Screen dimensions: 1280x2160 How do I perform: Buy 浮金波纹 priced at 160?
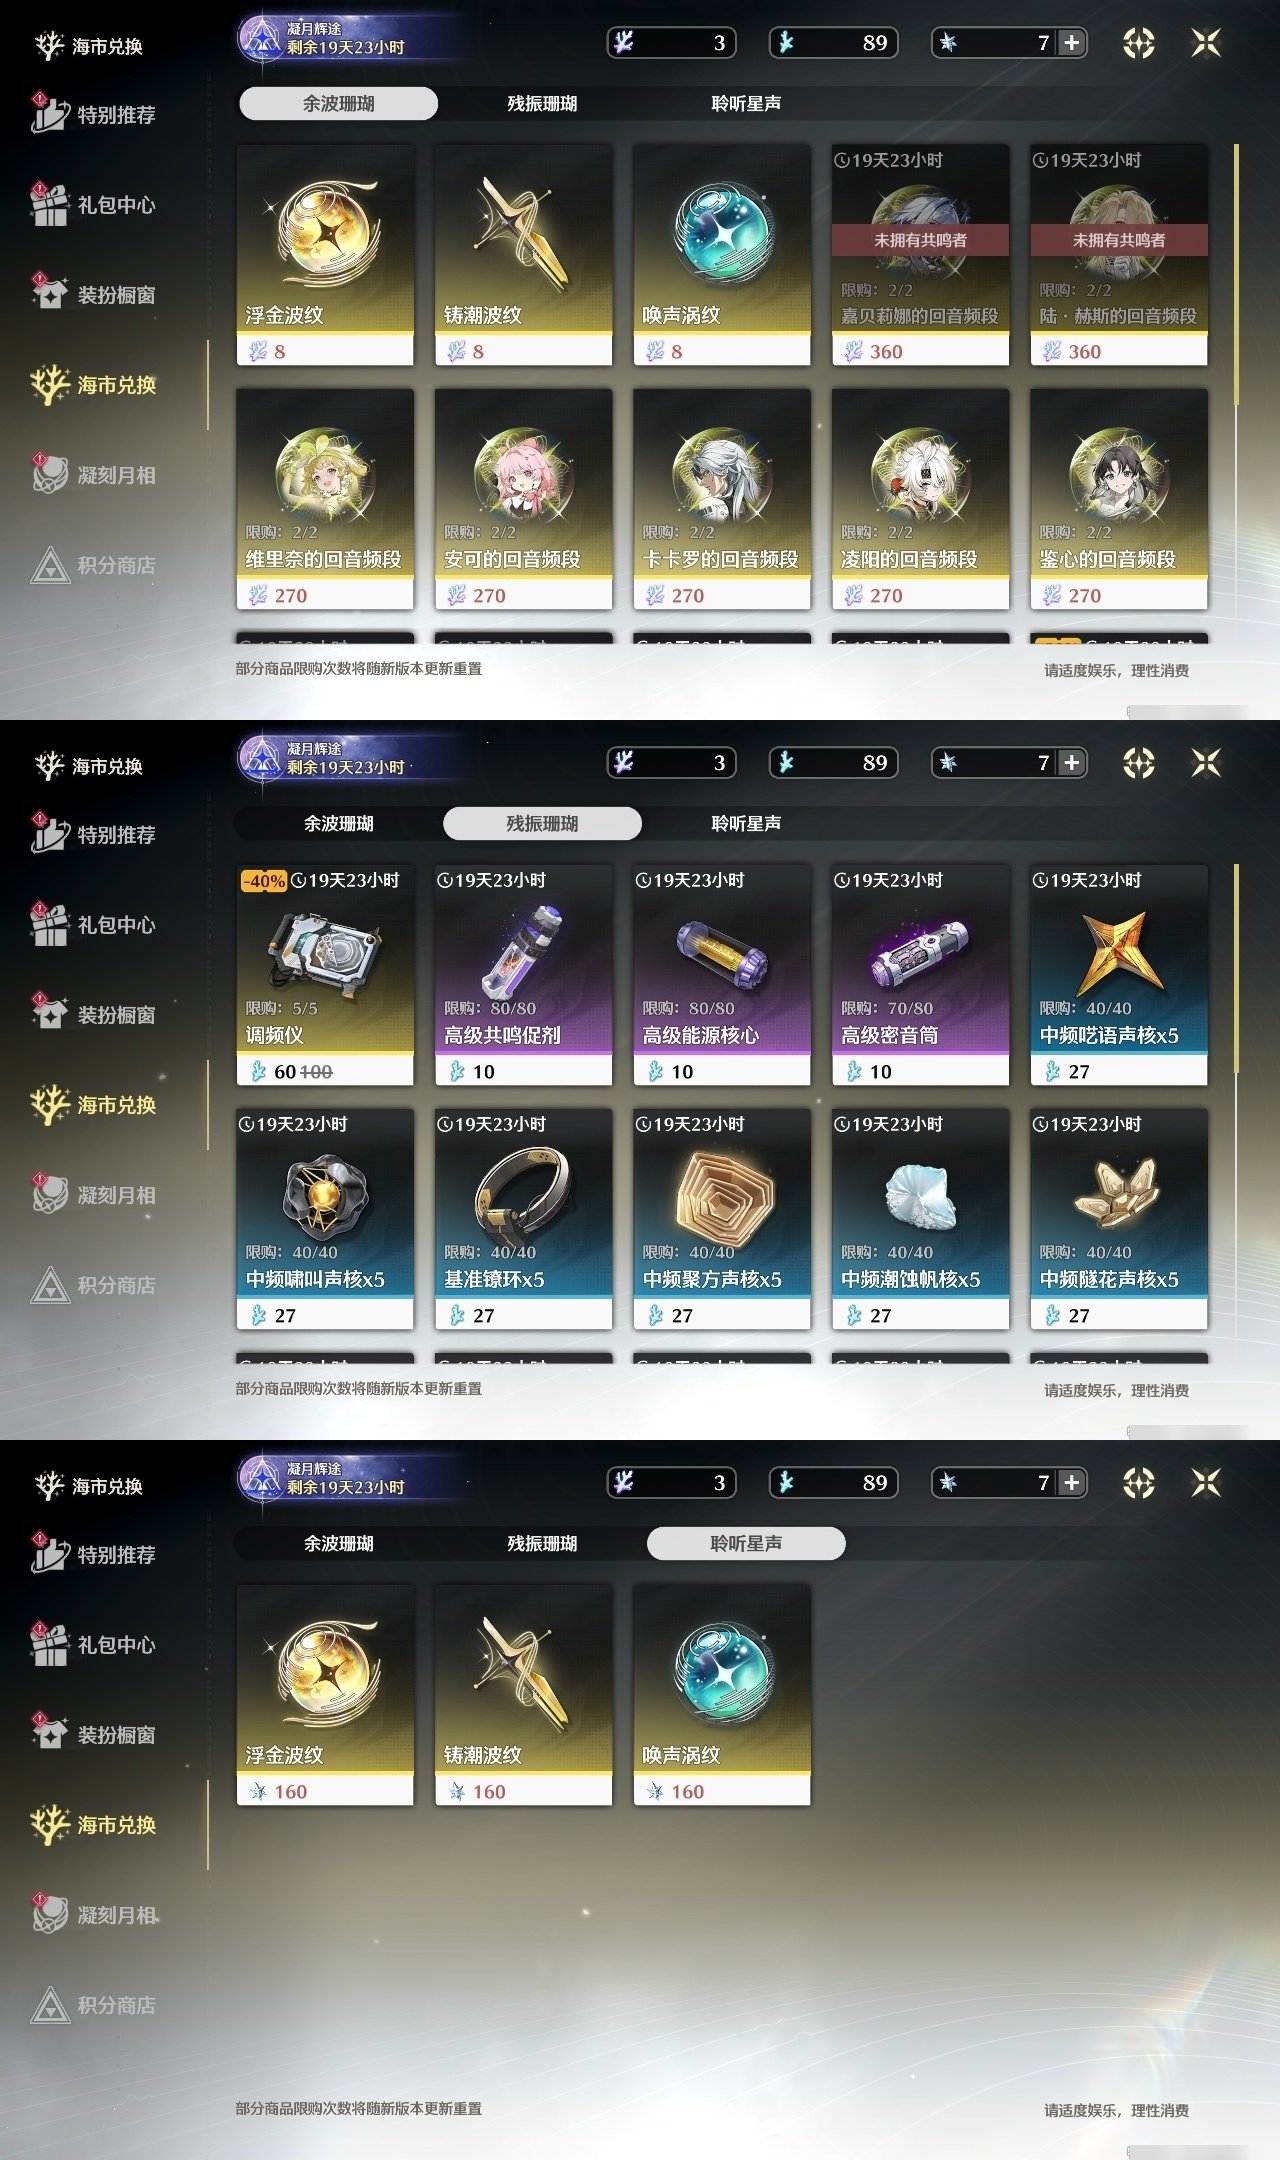(325, 1695)
